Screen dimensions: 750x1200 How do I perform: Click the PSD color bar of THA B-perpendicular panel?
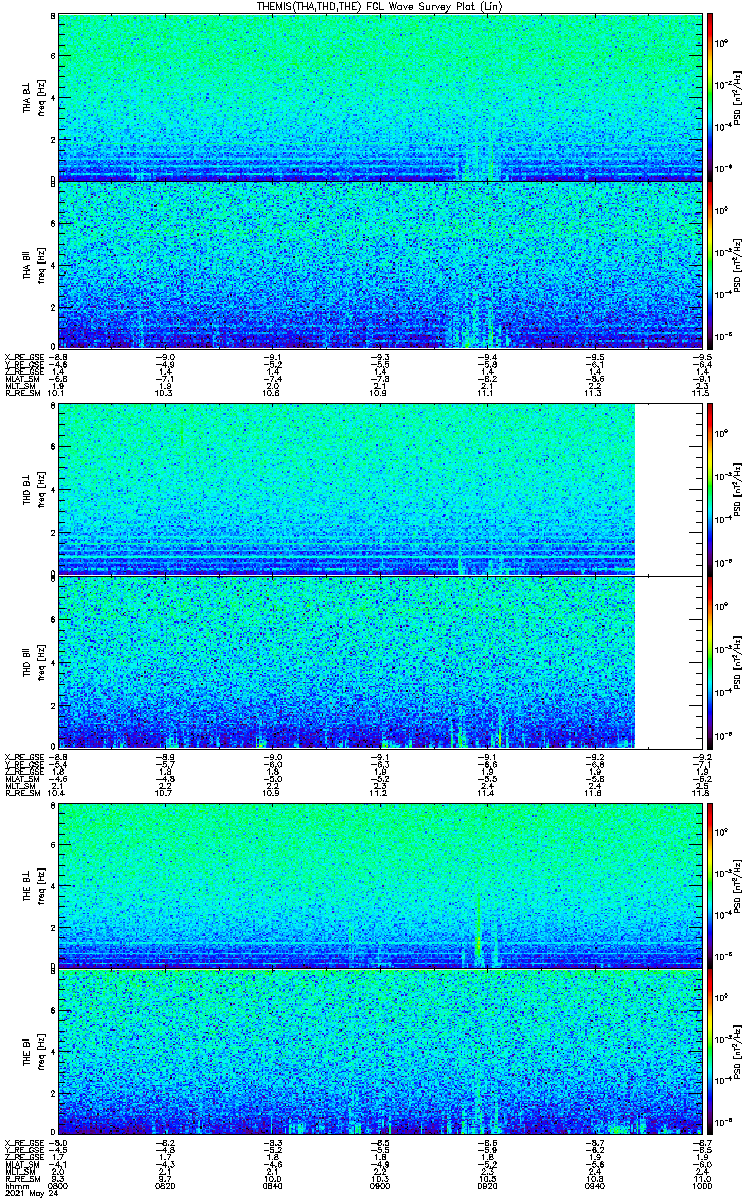point(710,97)
